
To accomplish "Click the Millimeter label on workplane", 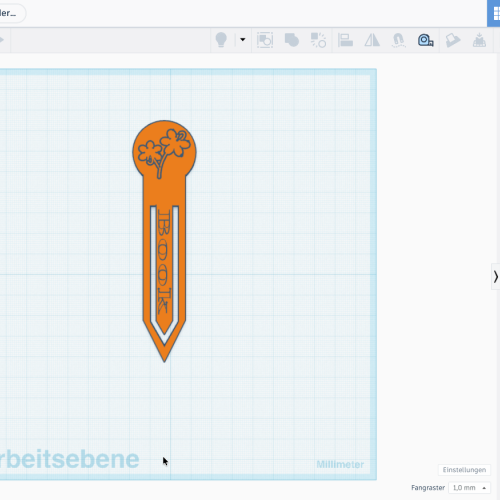I will (x=340, y=464).
